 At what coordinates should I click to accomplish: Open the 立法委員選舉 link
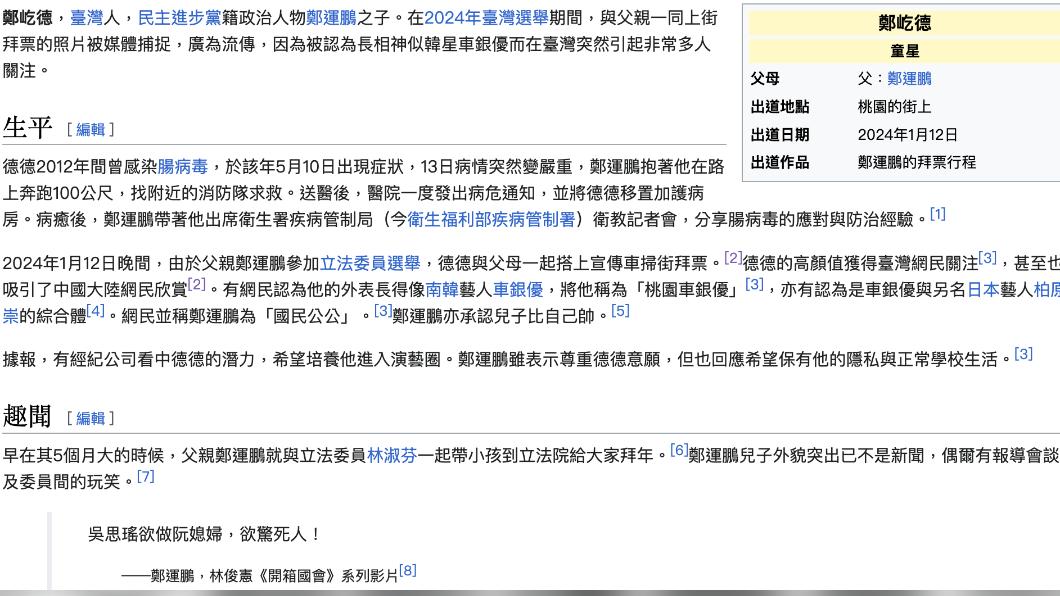(x=370, y=264)
